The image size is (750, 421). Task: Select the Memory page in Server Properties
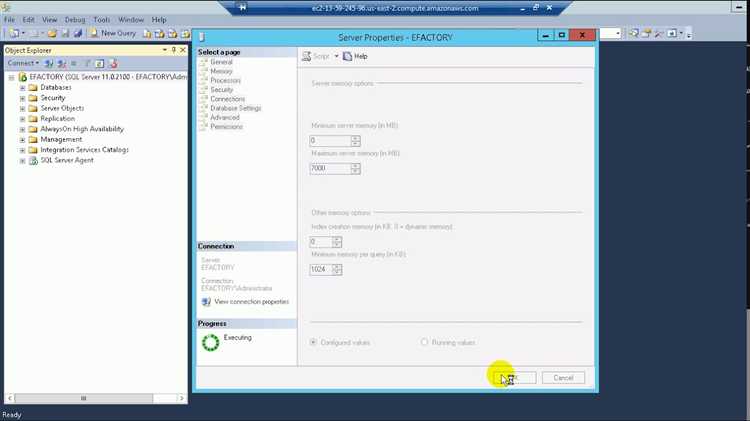click(x=221, y=71)
